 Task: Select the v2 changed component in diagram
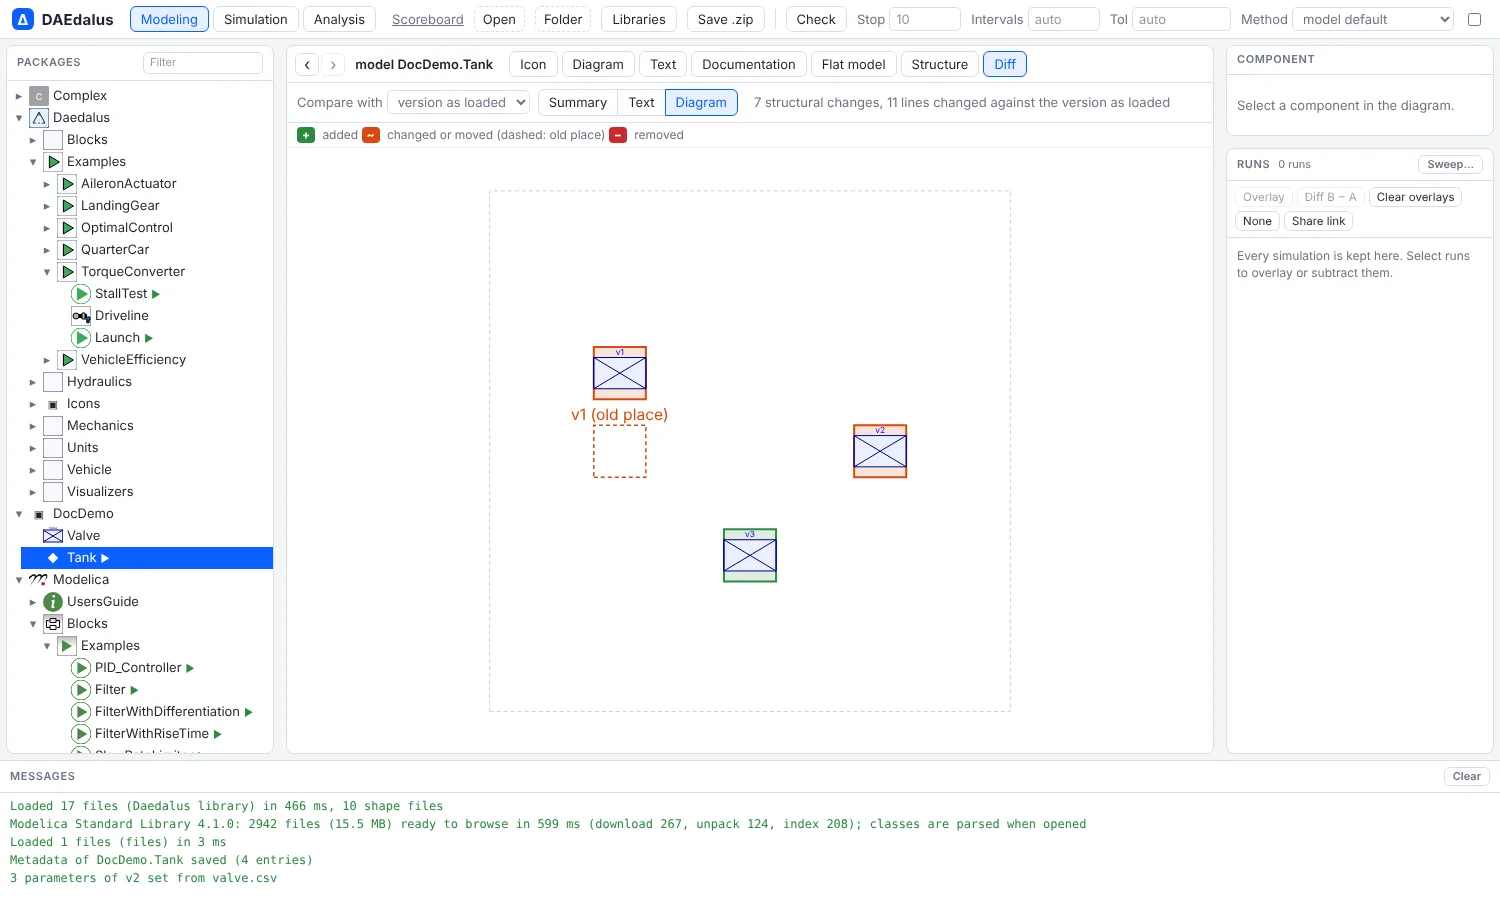click(880, 451)
